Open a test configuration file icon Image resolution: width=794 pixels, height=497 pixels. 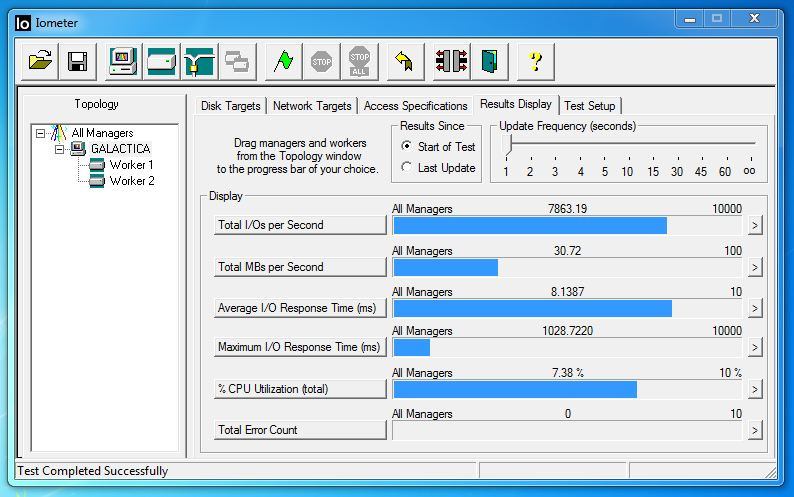[x=41, y=61]
